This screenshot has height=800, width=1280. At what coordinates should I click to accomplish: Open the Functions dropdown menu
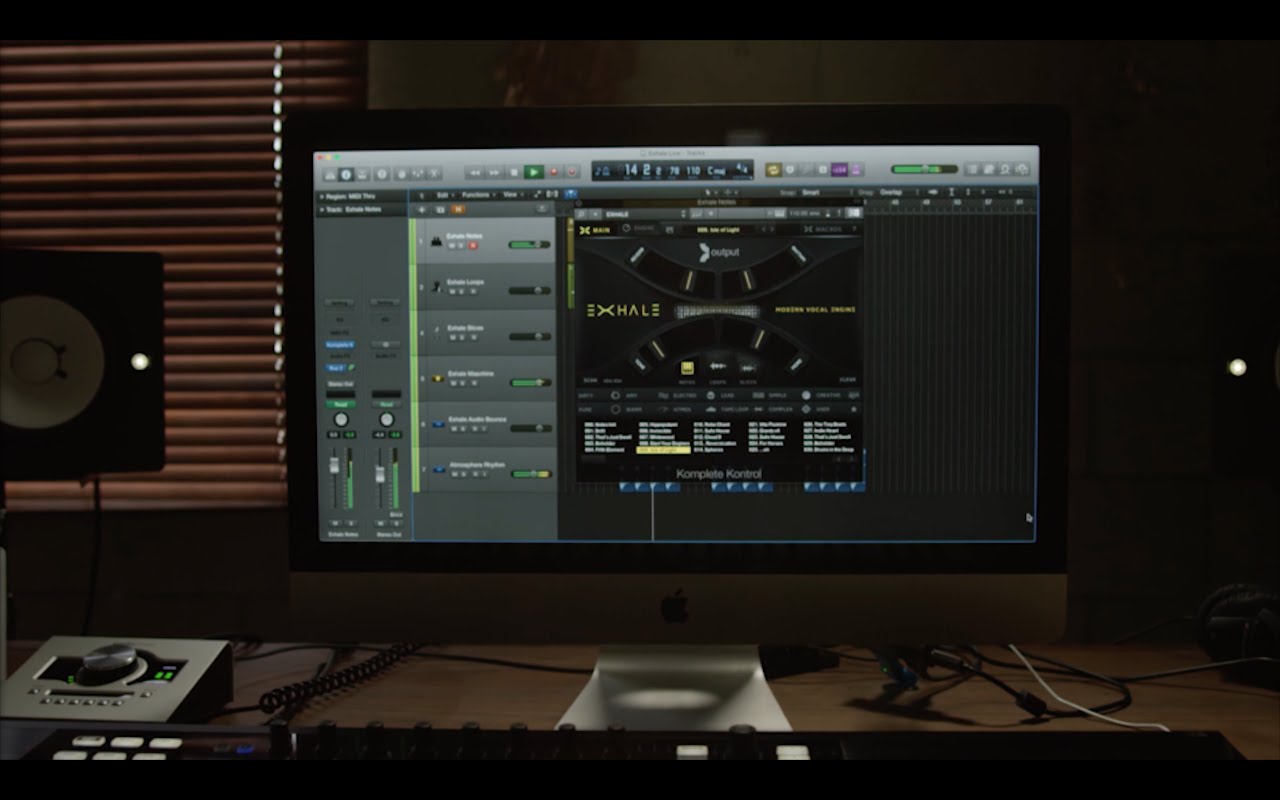pos(478,195)
